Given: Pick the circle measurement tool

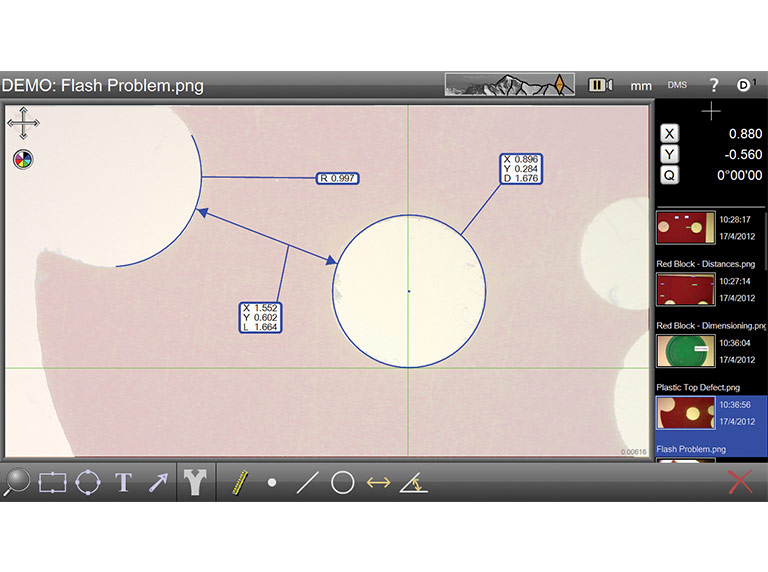Looking at the screenshot, I should (x=342, y=483).
